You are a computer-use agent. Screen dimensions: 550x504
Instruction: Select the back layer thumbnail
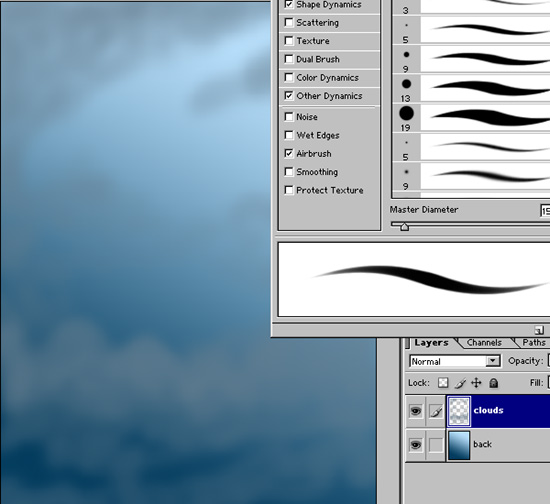459,445
